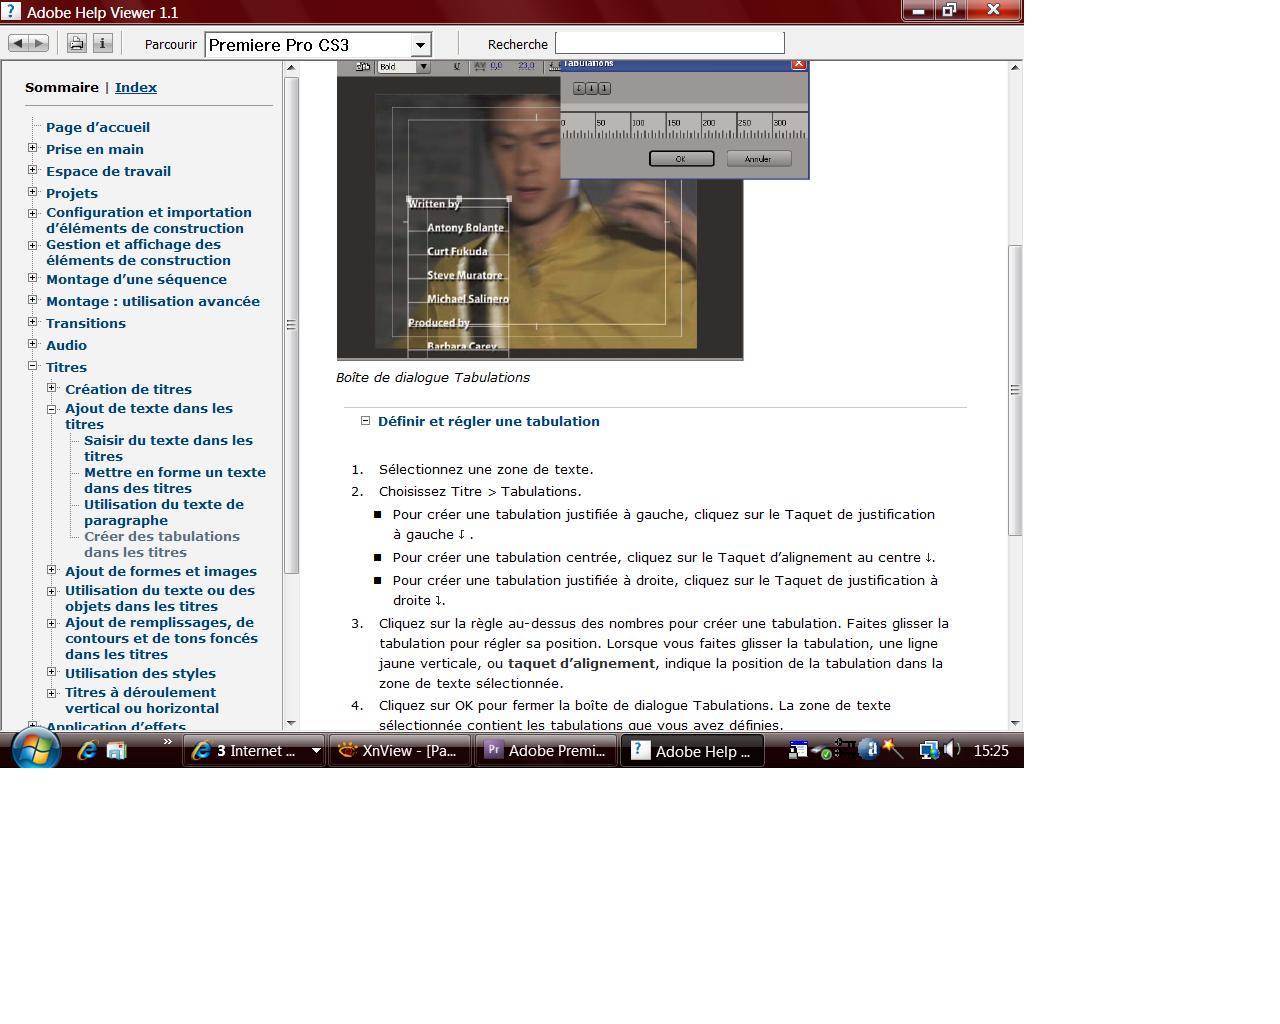
Task: Expand Ajout de formes et images
Action: (52, 570)
